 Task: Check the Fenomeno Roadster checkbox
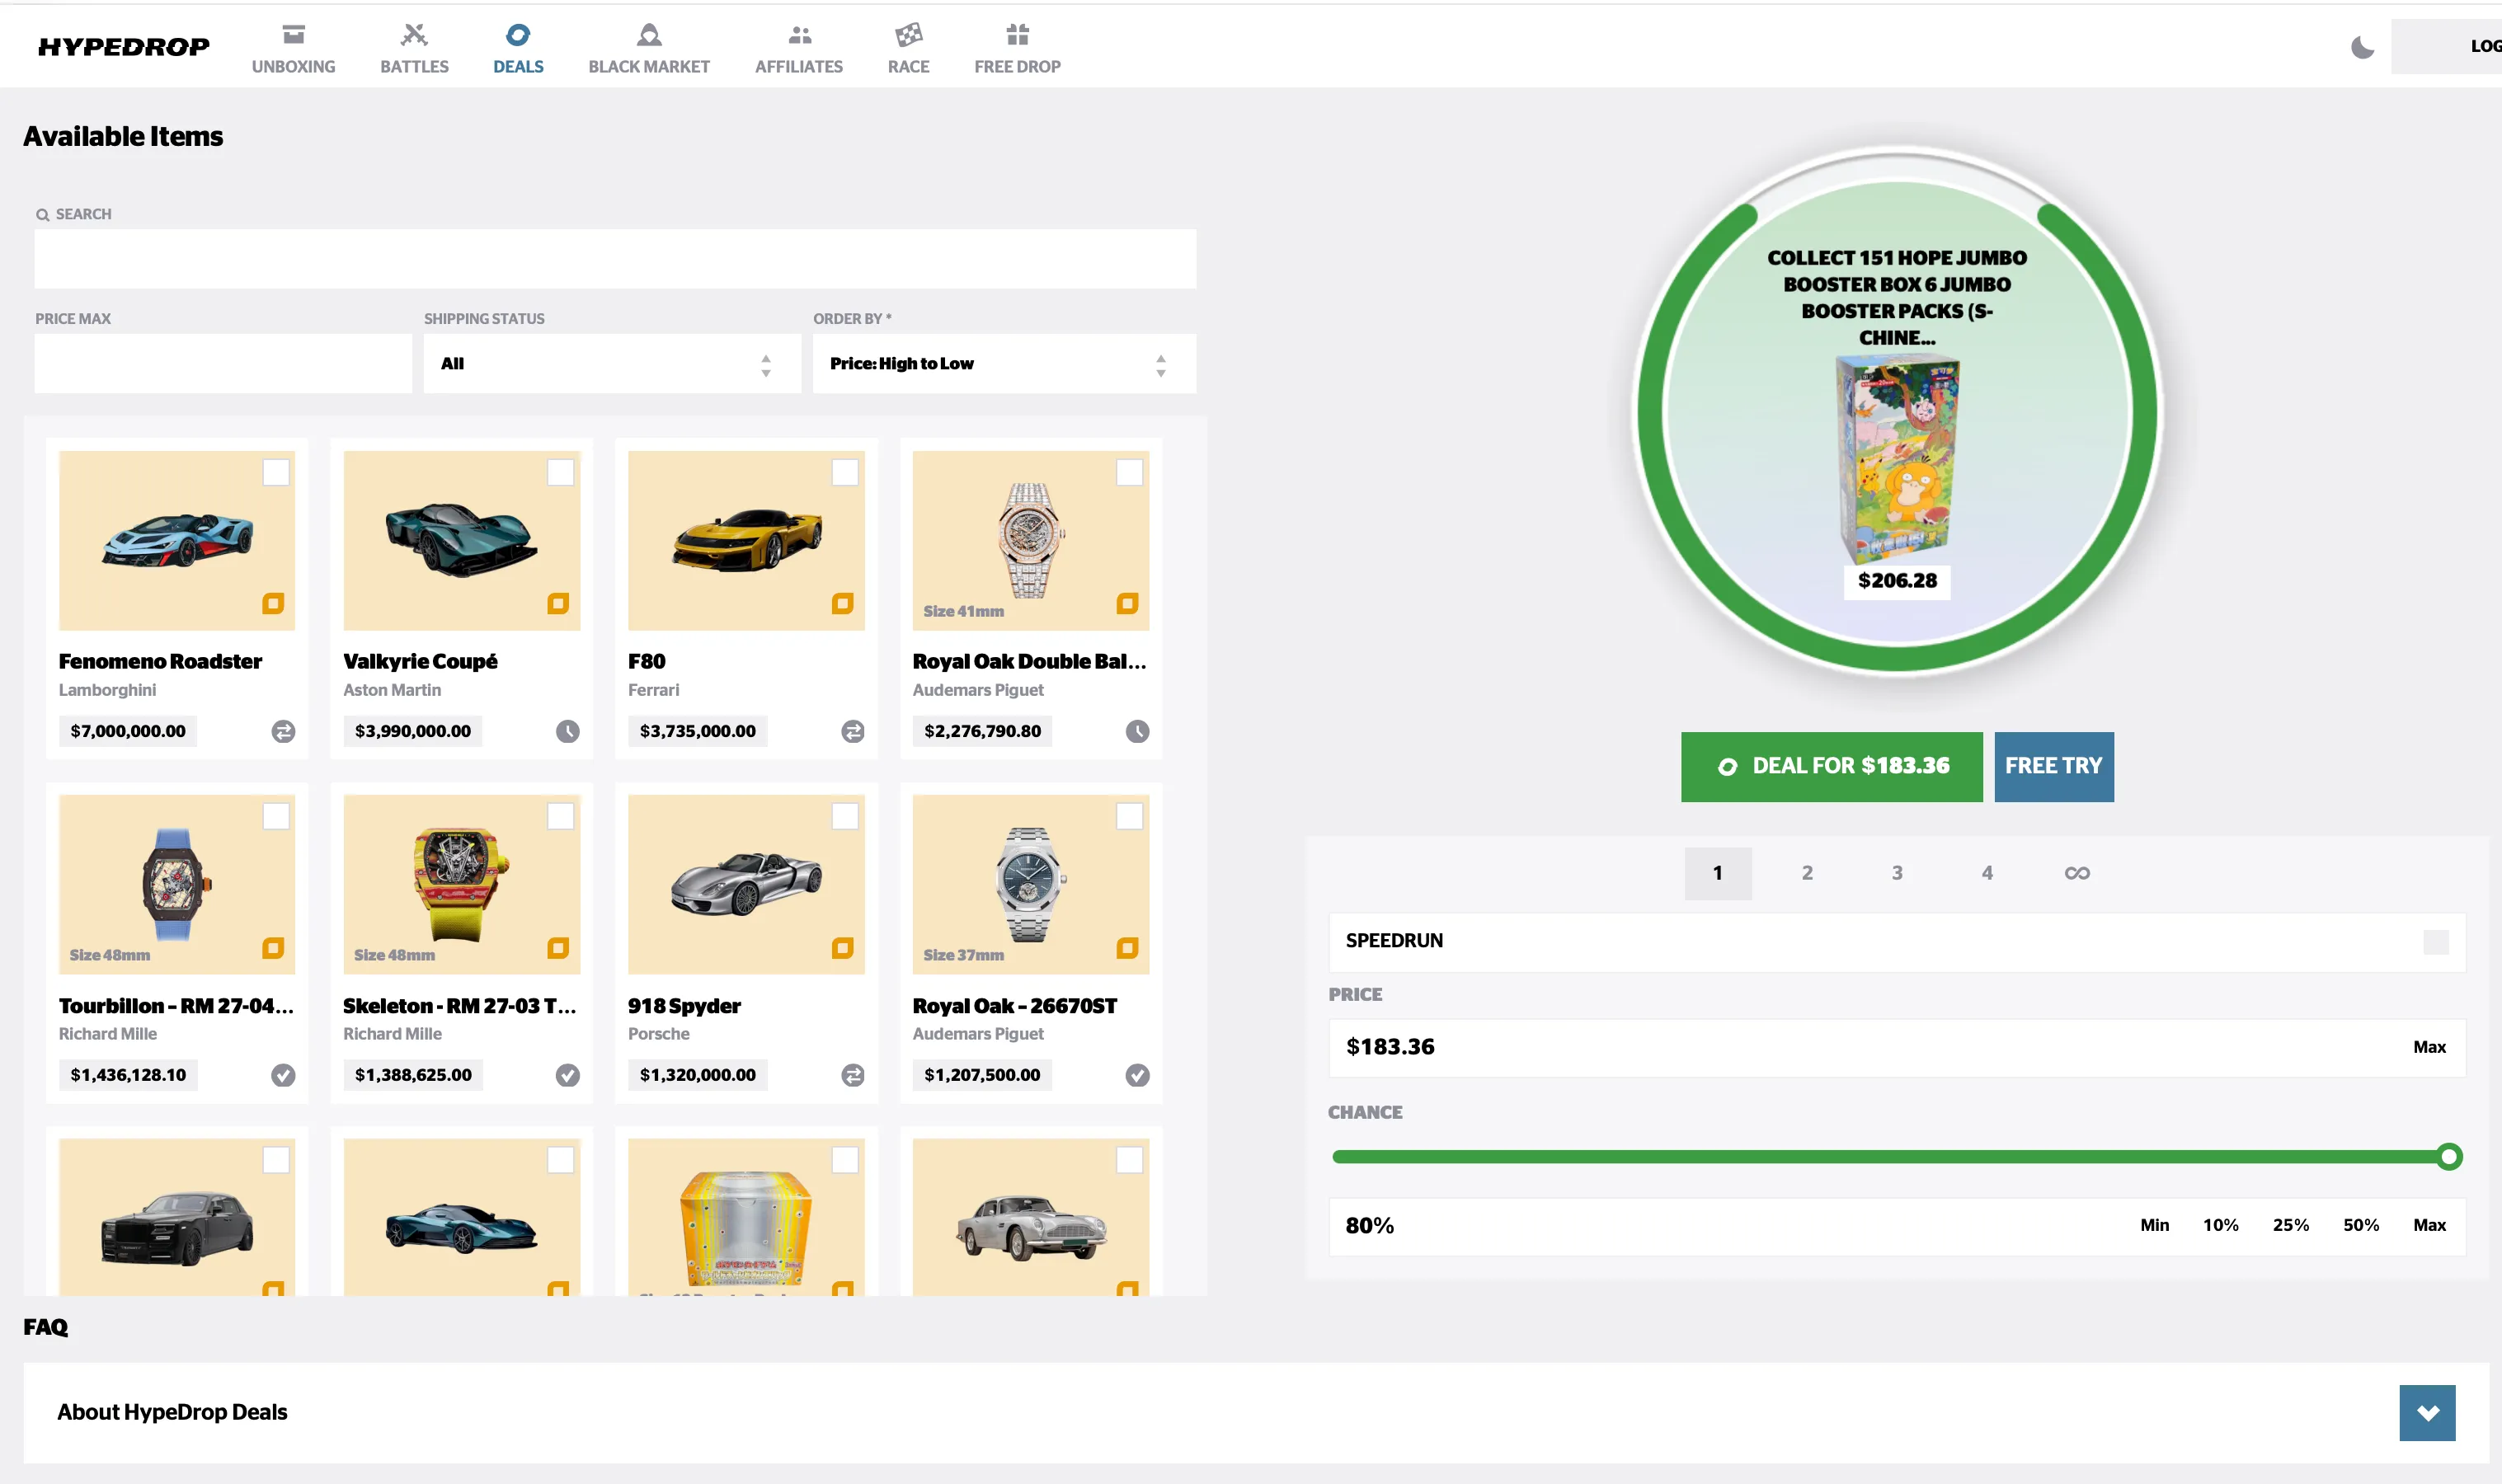tap(276, 472)
